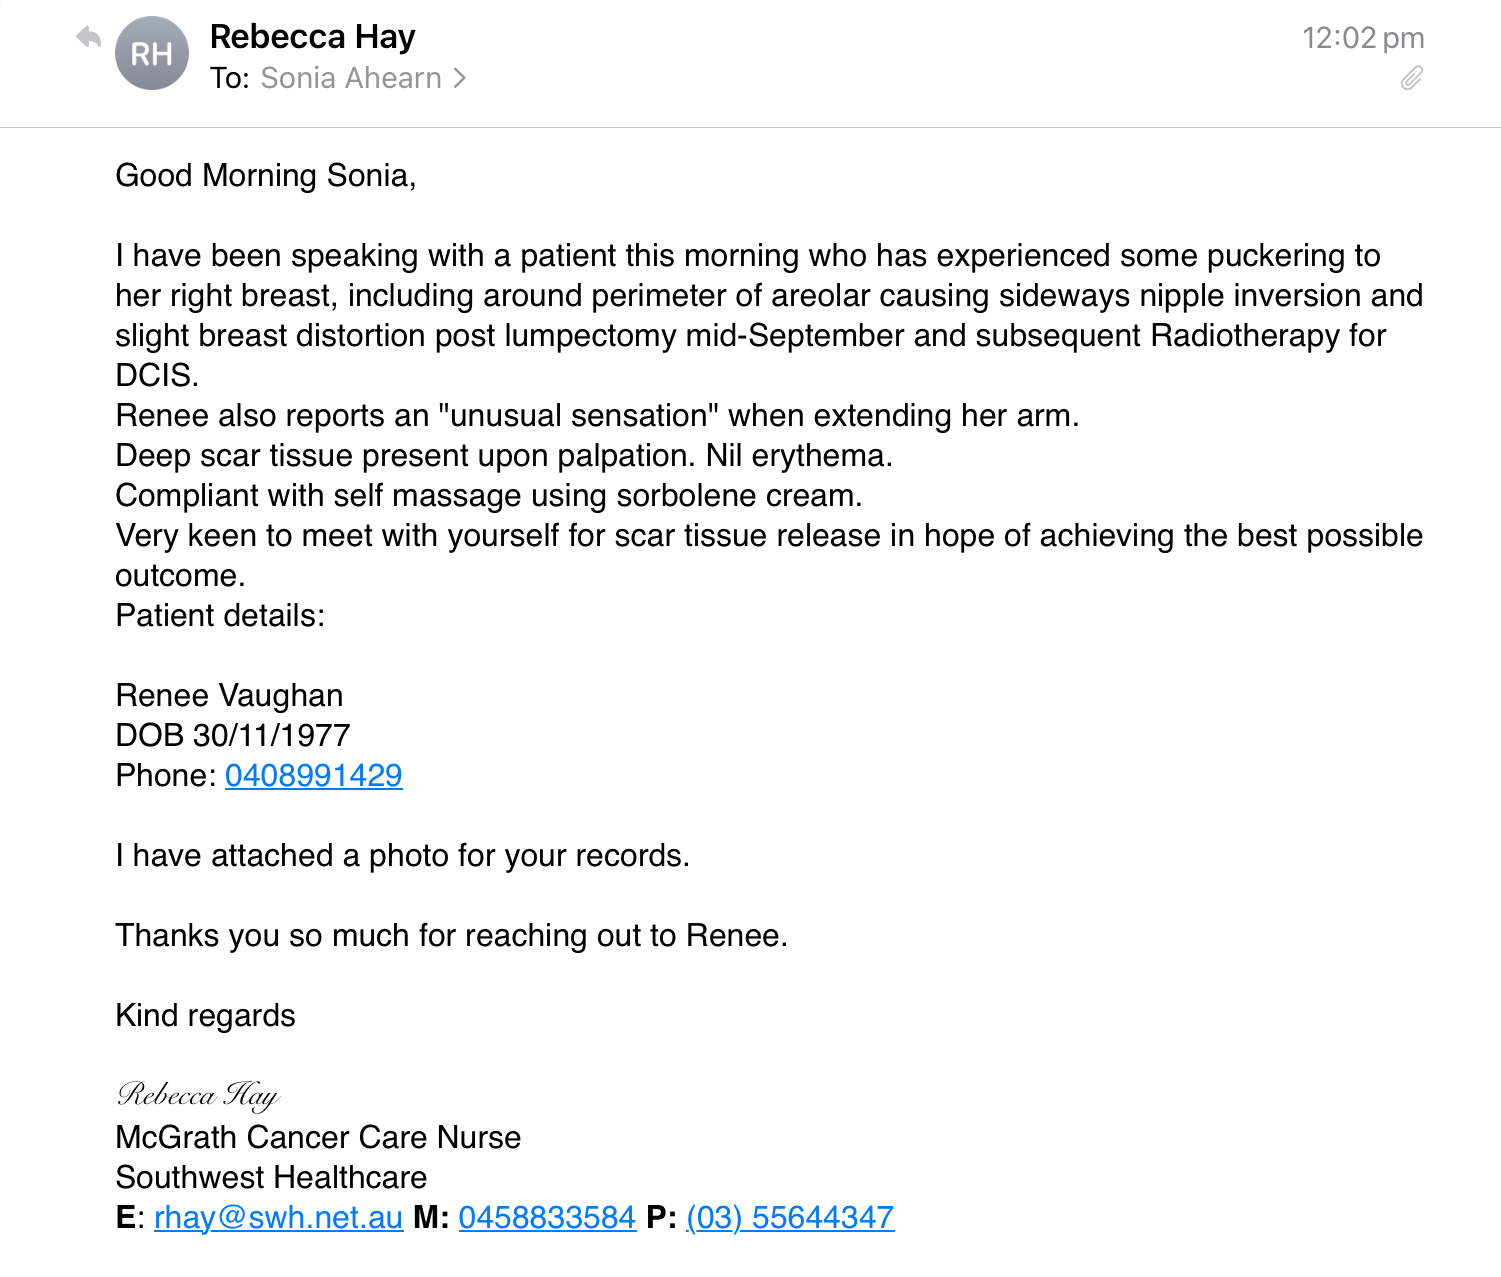The height and width of the screenshot is (1277, 1501).
Task: Open the paperclip attachment icon
Action: 1411,78
